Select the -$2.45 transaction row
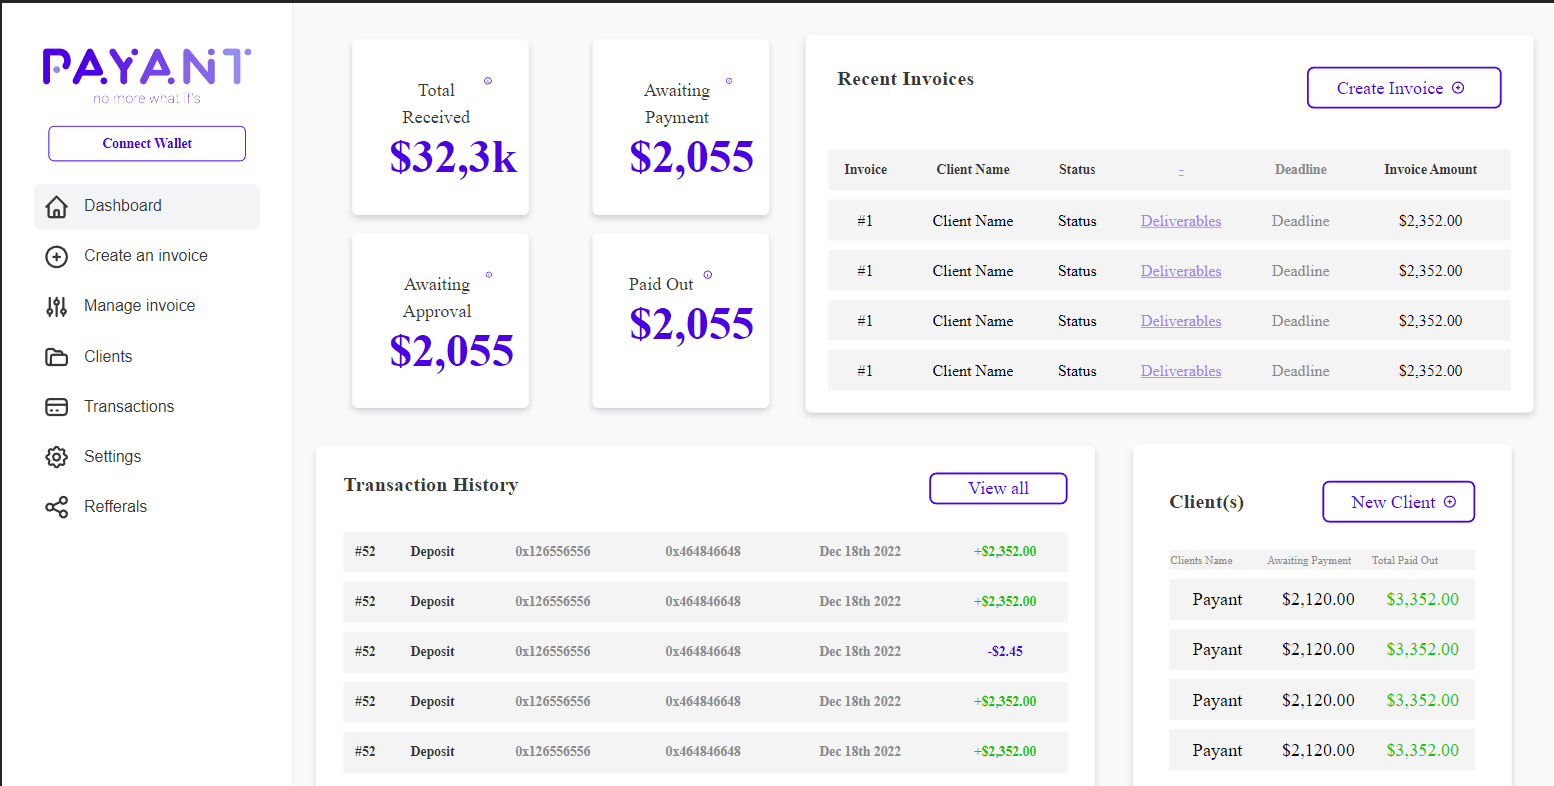This screenshot has height=786, width=1554. tap(705, 651)
